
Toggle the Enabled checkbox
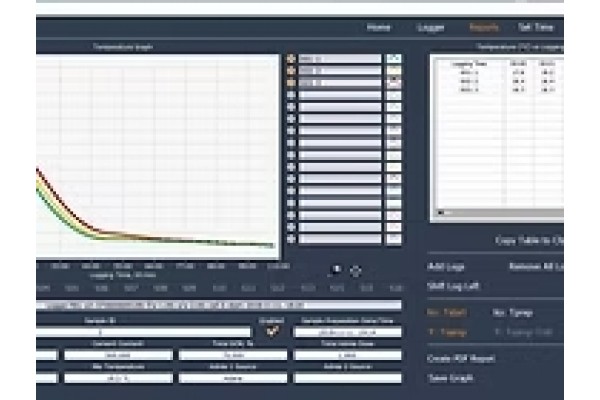272,331
